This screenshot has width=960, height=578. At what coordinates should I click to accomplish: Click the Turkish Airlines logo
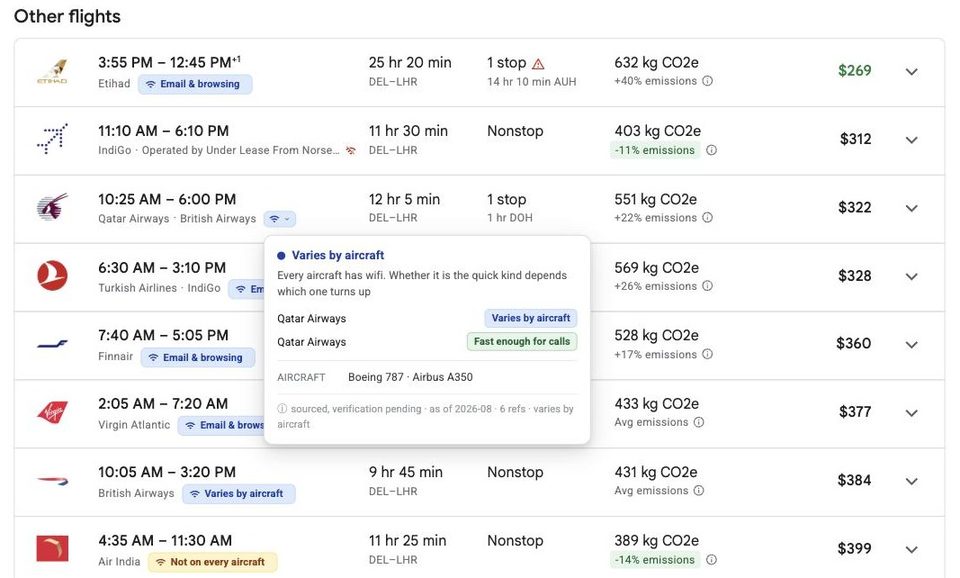52,276
